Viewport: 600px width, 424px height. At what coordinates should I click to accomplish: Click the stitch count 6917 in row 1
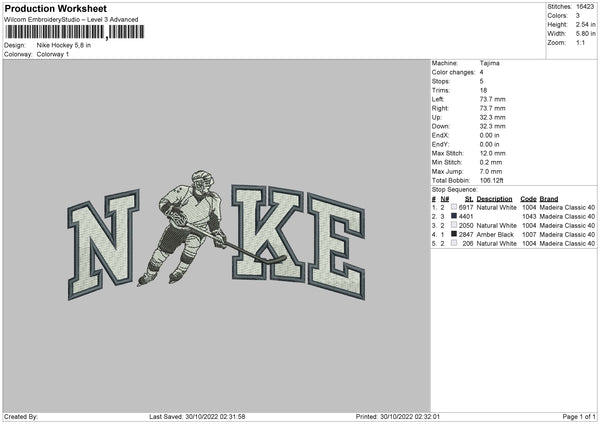pos(466,207)
